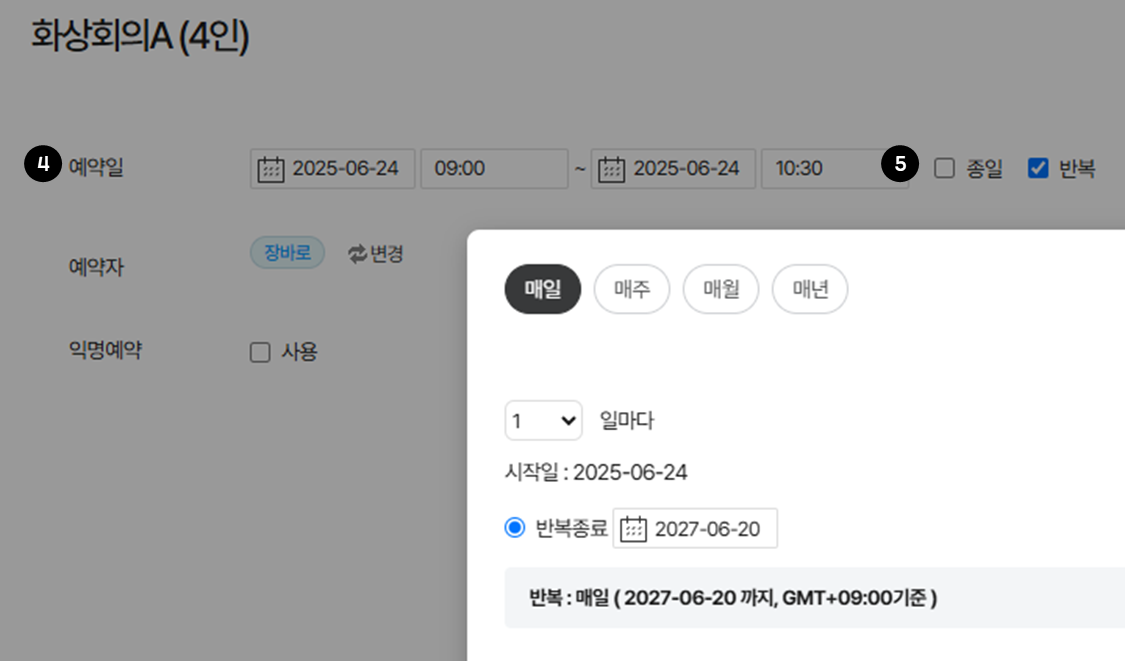Screen dimensions: 1125x661
Task: Click the end date calendar icon
Action: 612,169
